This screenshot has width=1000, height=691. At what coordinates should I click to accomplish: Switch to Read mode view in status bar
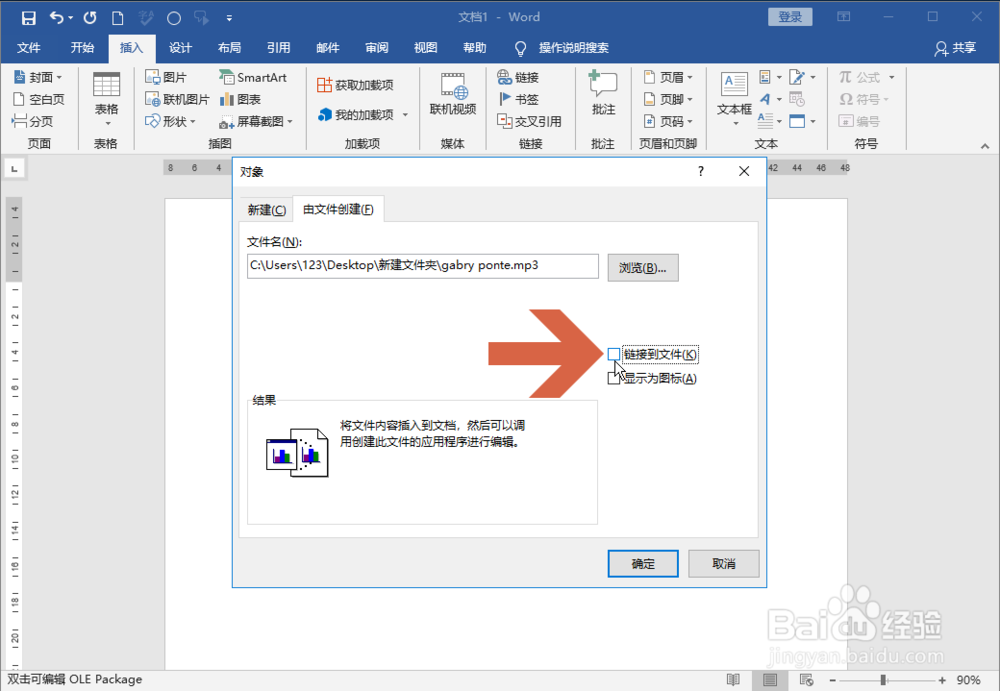tap(733, 680)
